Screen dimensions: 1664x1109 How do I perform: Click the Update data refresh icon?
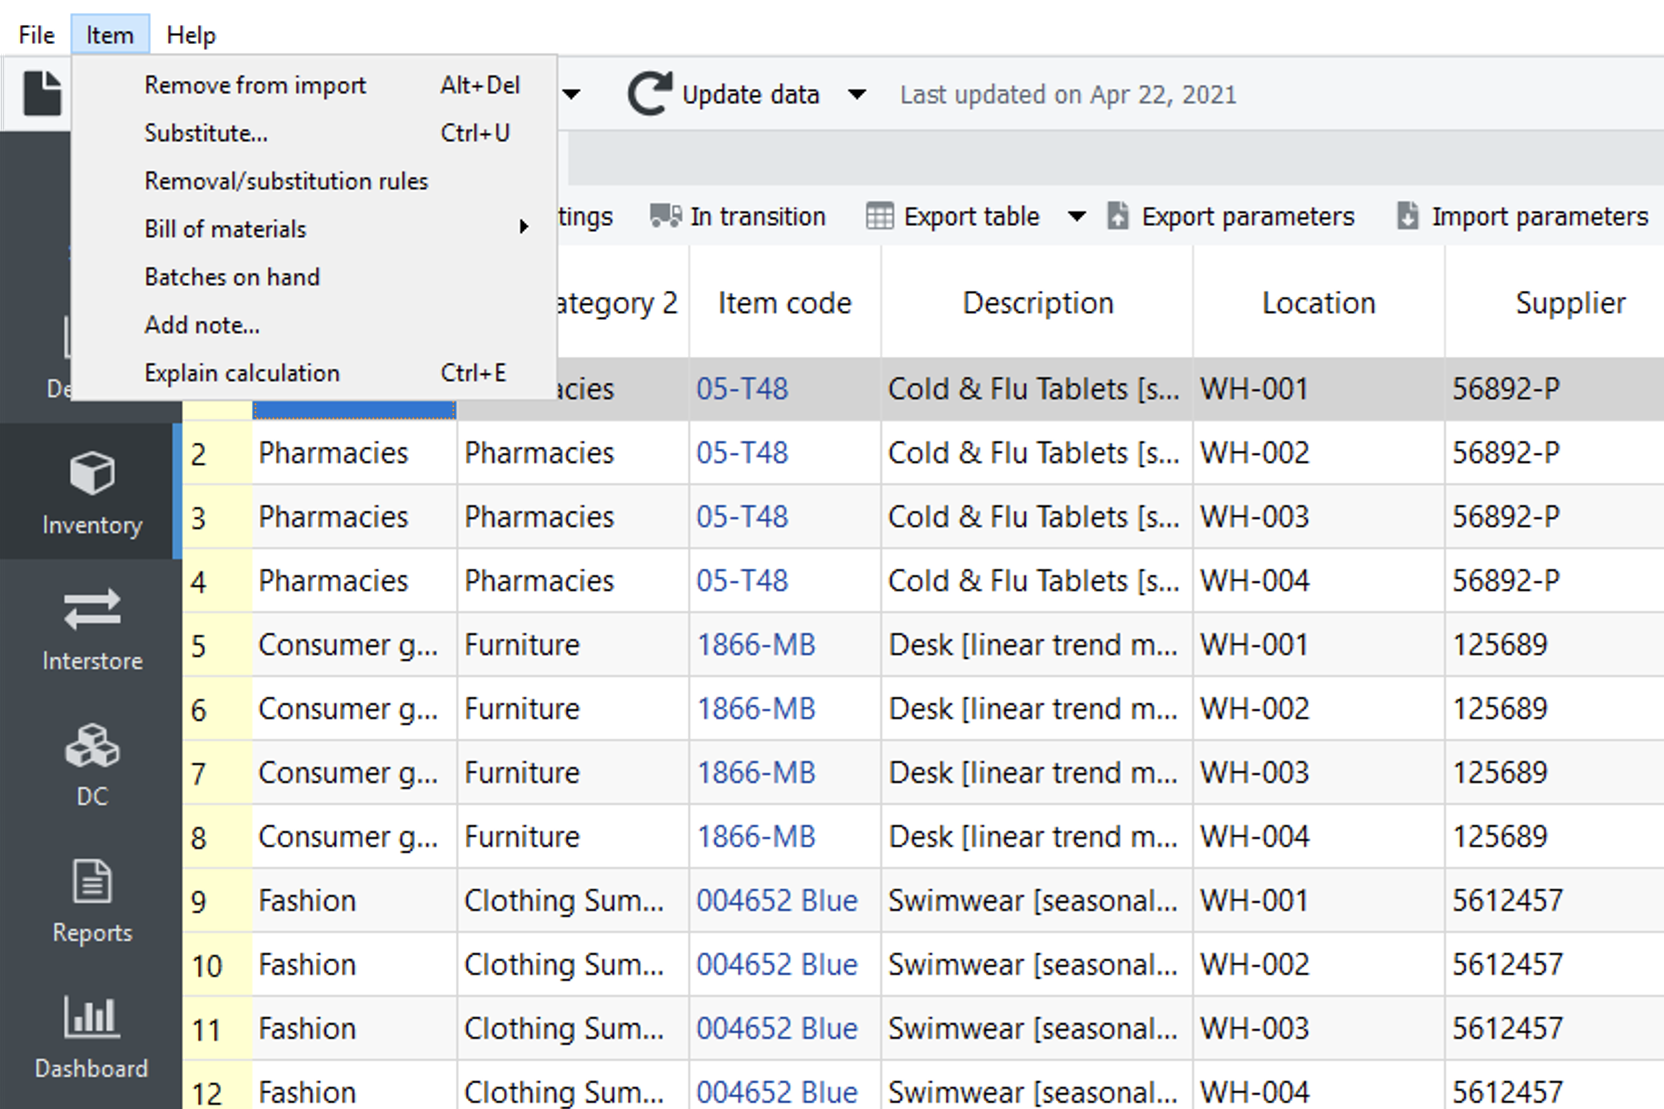point(649,94)
